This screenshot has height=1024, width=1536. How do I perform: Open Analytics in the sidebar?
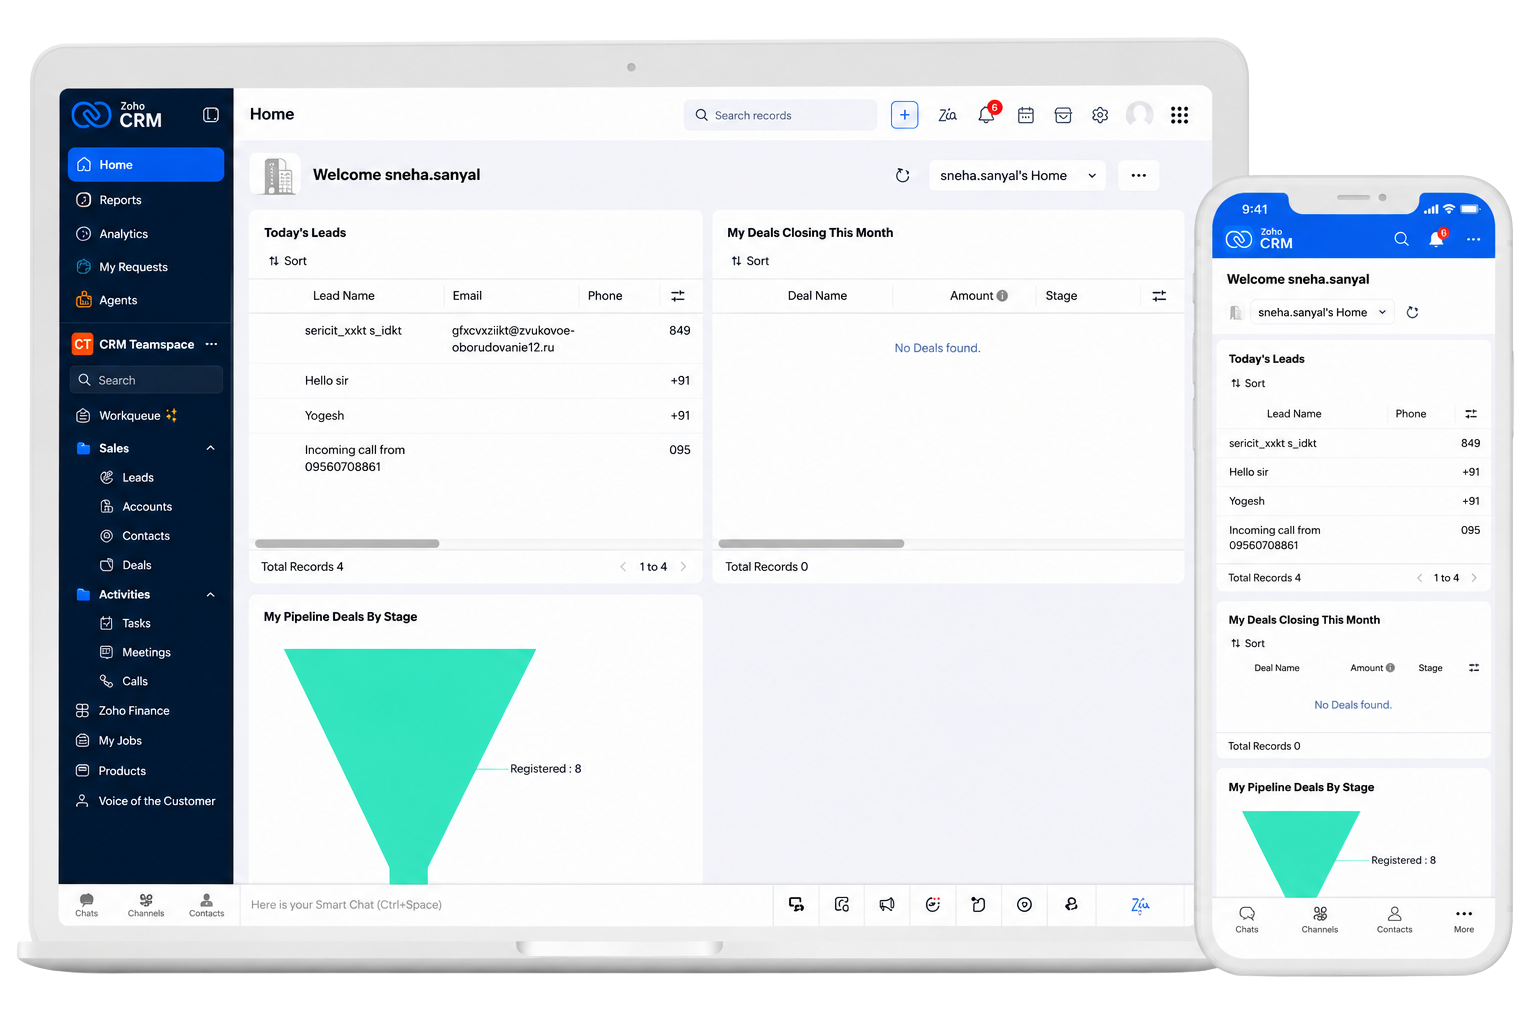146,234
